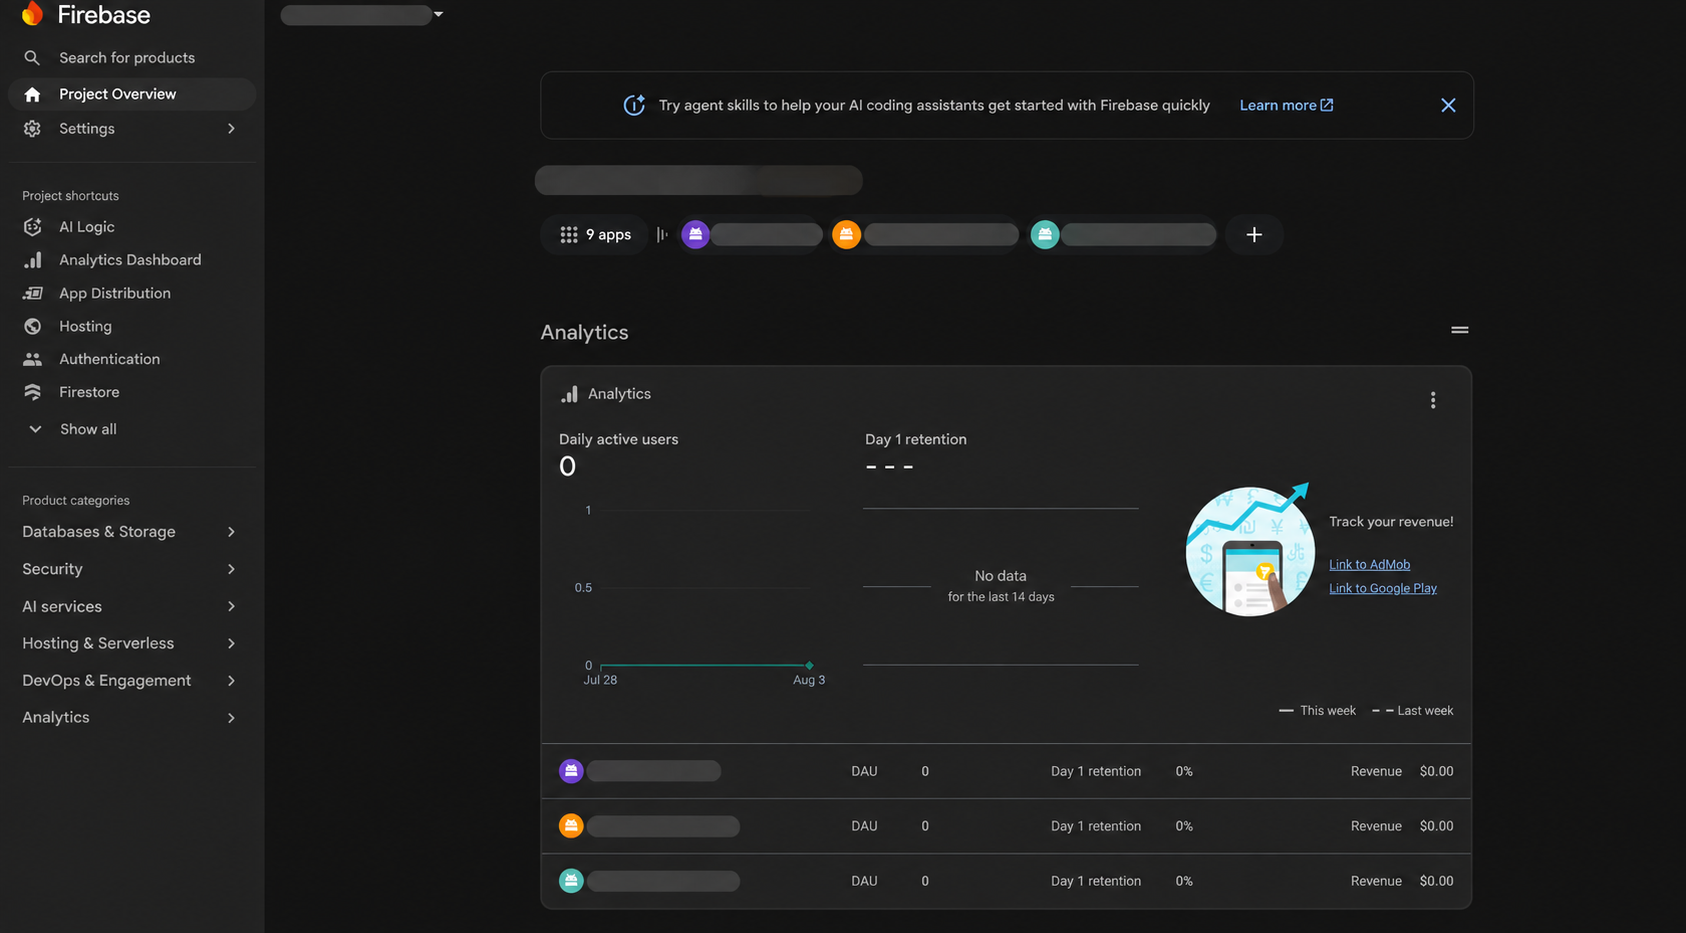1686x933 pixels.
Task: Open Firestore shortcut
Action: pos(89,392)
